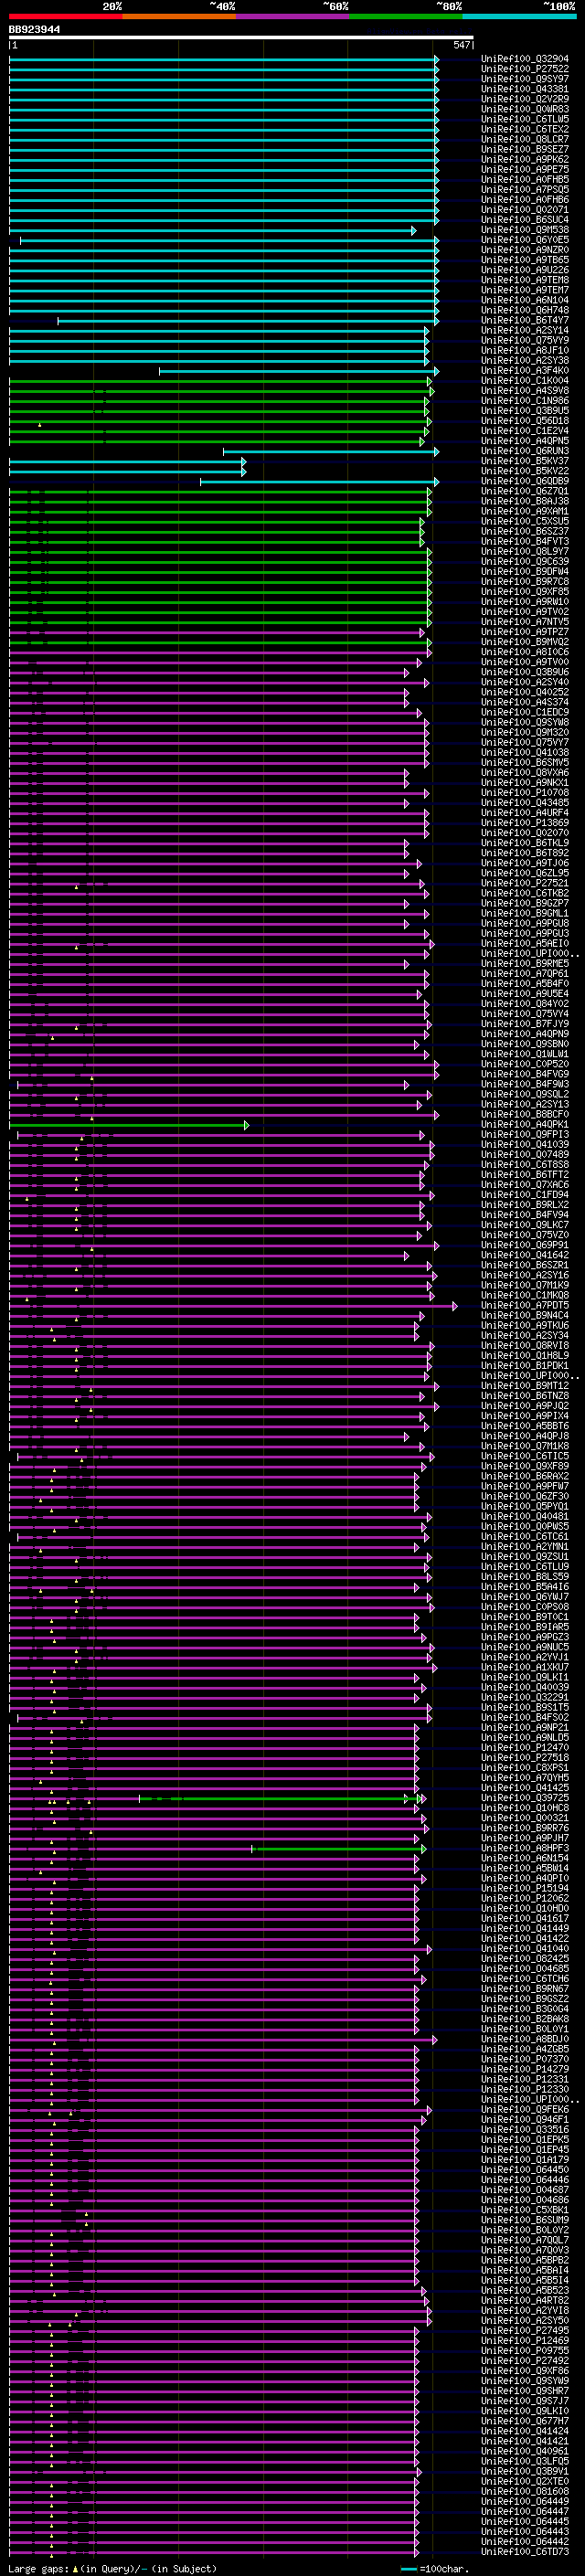Open hit UniRef100_Q9SY97

point(524,79)
